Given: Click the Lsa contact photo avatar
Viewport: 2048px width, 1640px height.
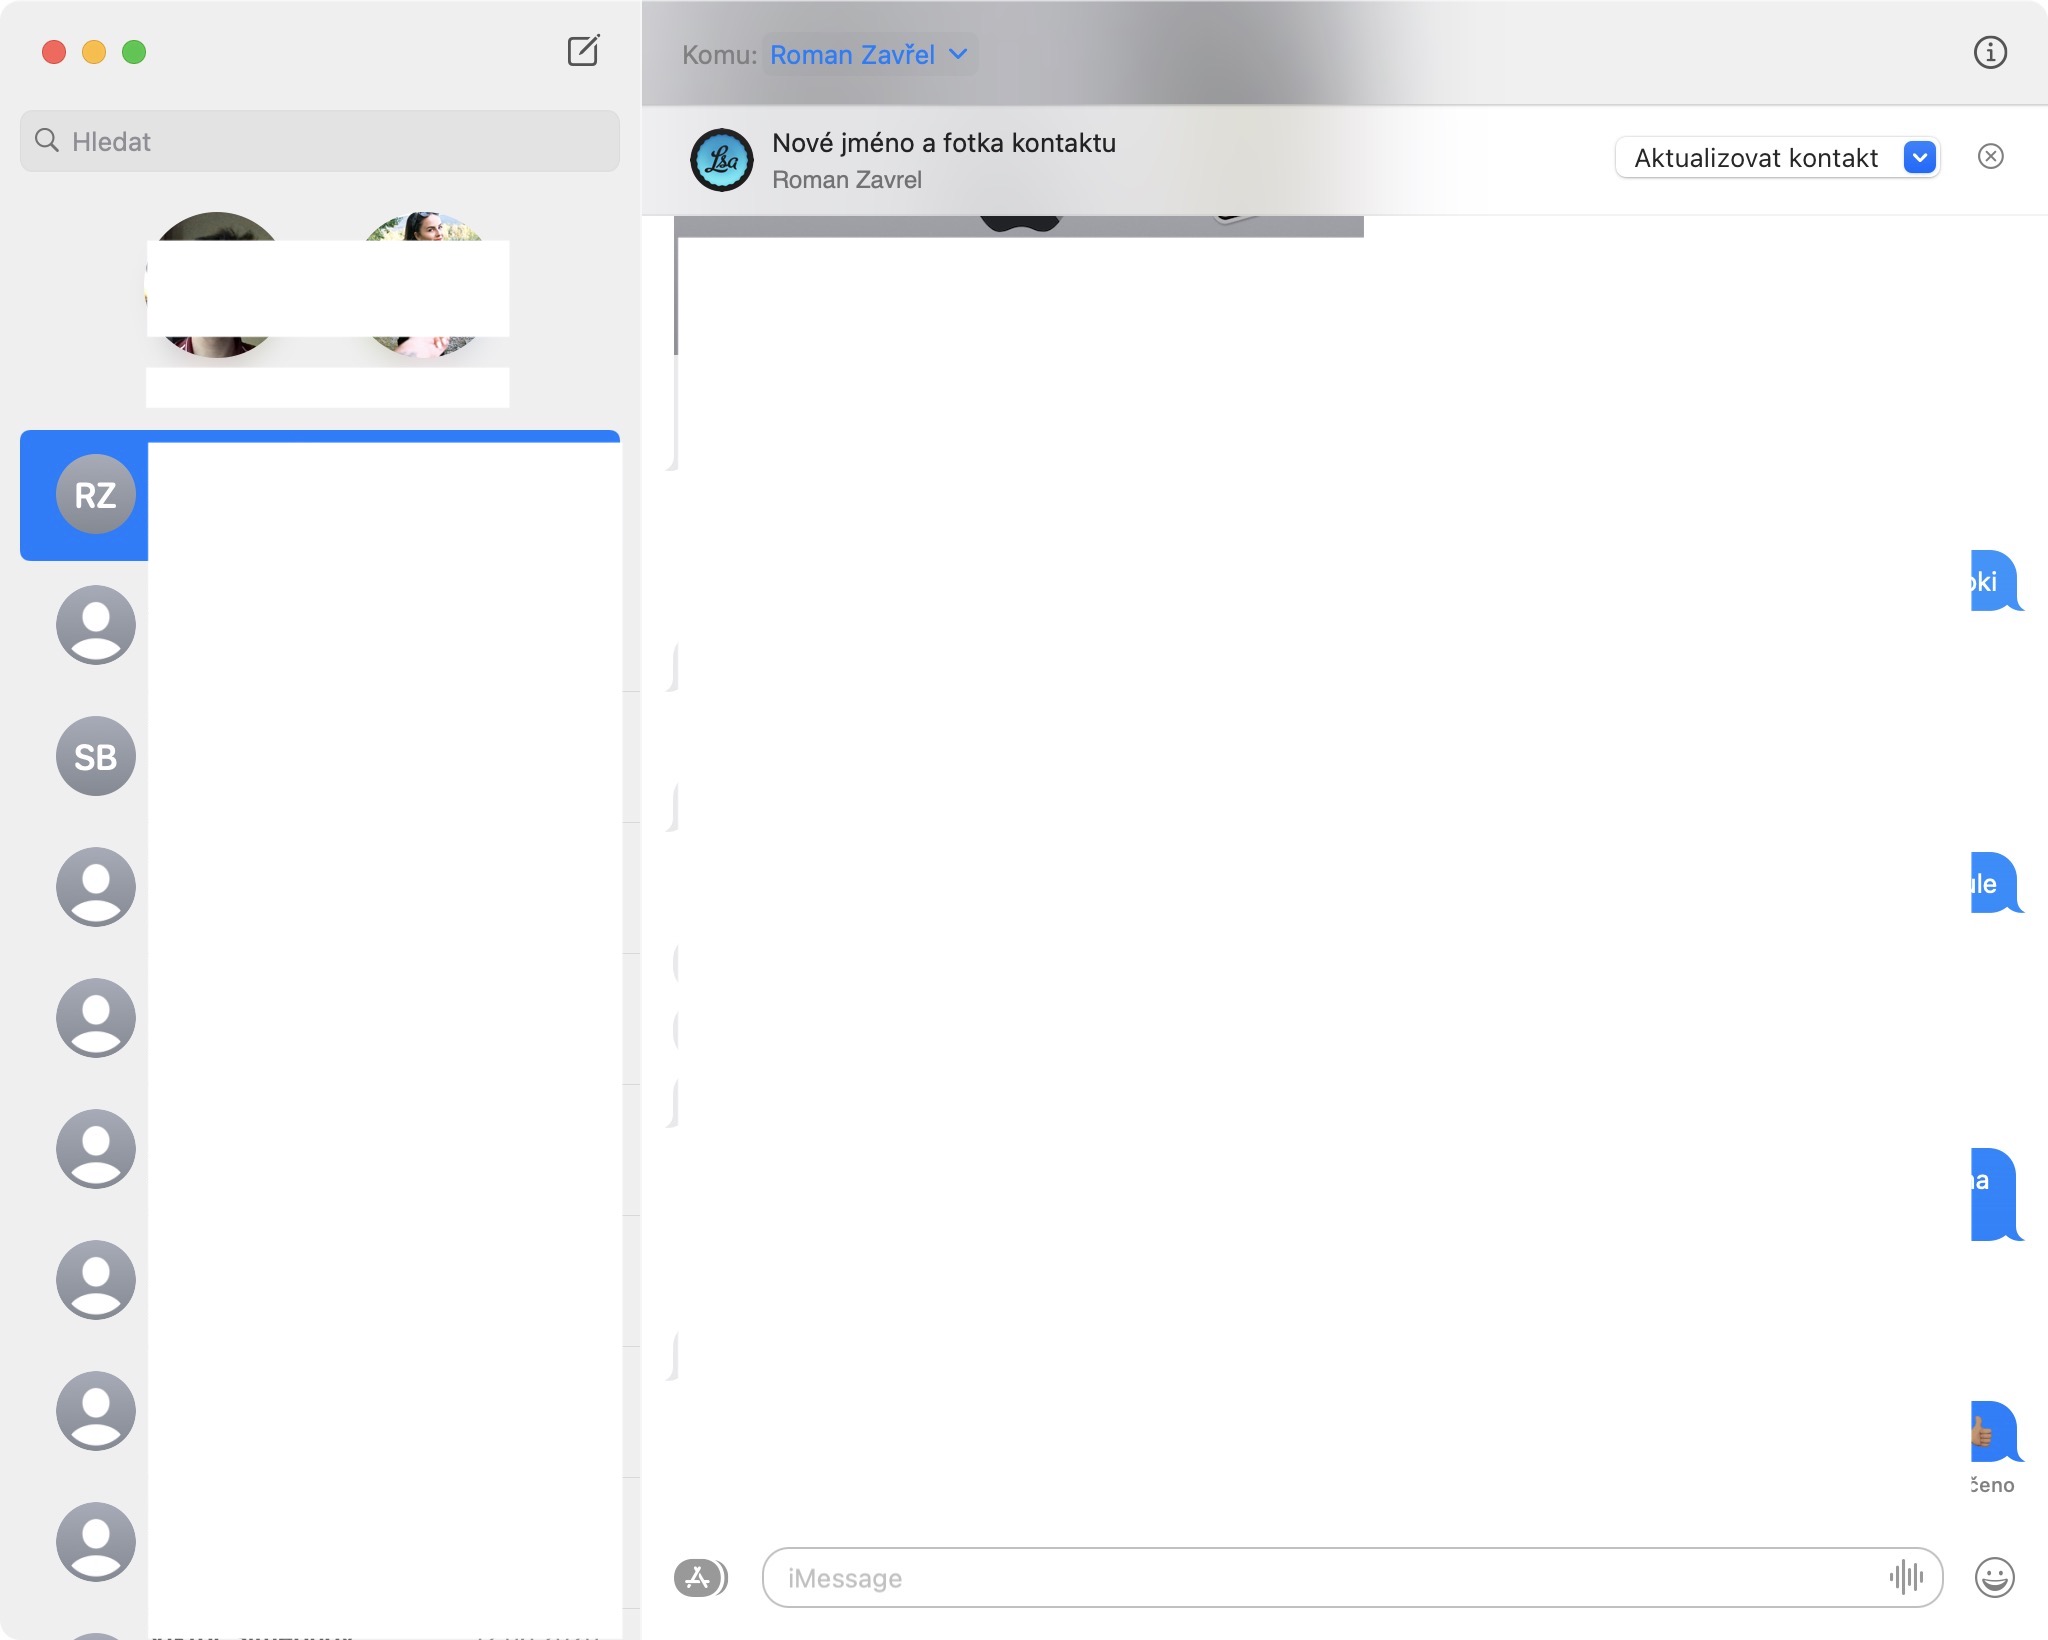Looking at the screenshot, I should (x=721, y=159).
